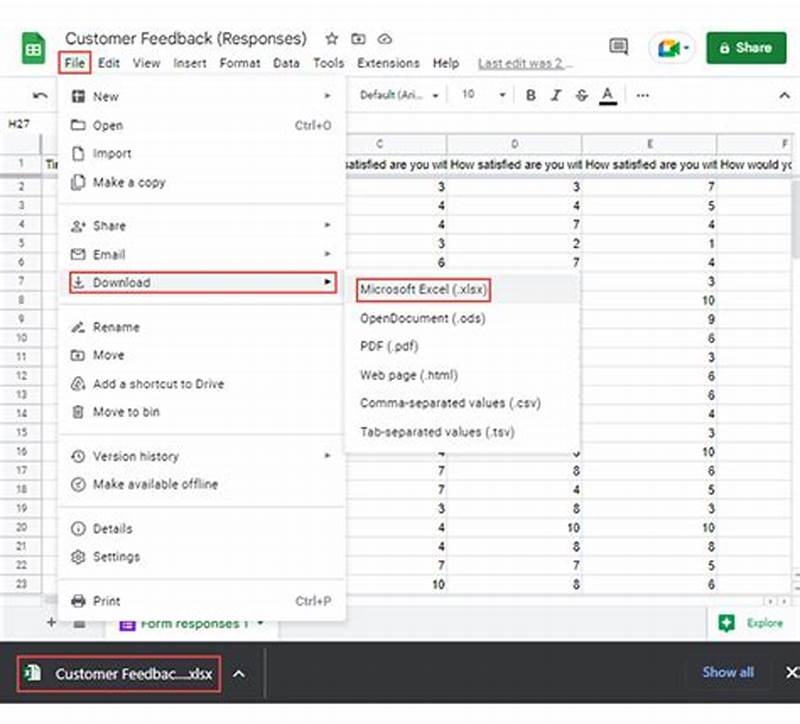Open comment history

[x=619, y=46]
